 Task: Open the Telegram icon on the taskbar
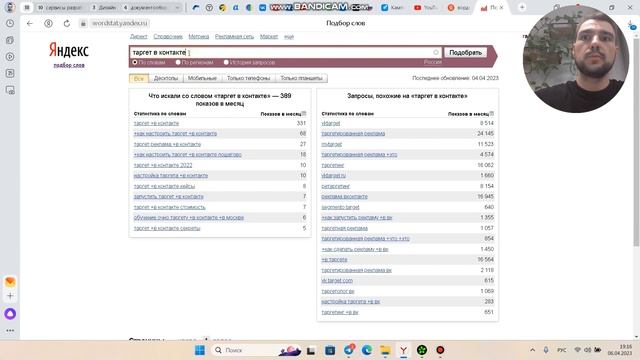point(349,350)
